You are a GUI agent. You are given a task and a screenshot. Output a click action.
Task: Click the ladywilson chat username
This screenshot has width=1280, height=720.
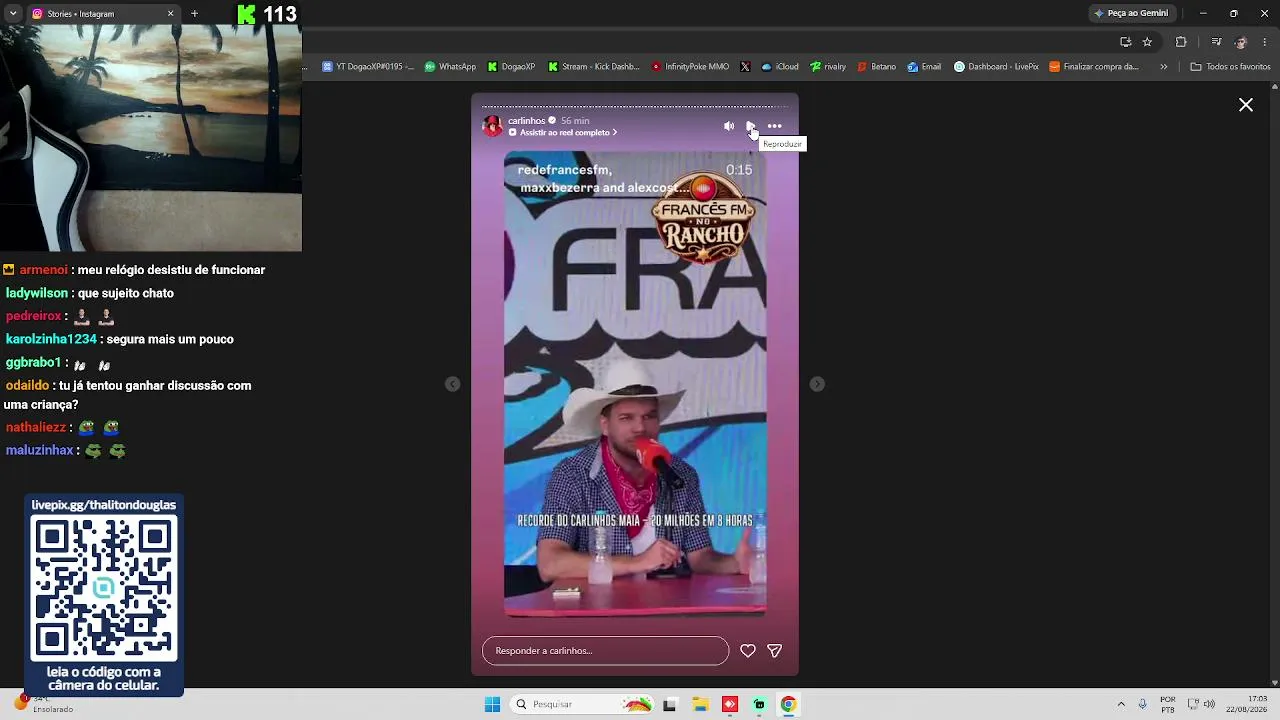37,293
